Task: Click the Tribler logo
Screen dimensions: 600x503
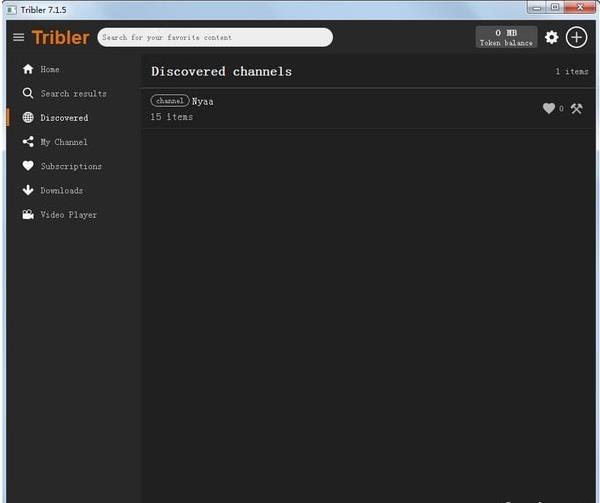Action: 61,37
